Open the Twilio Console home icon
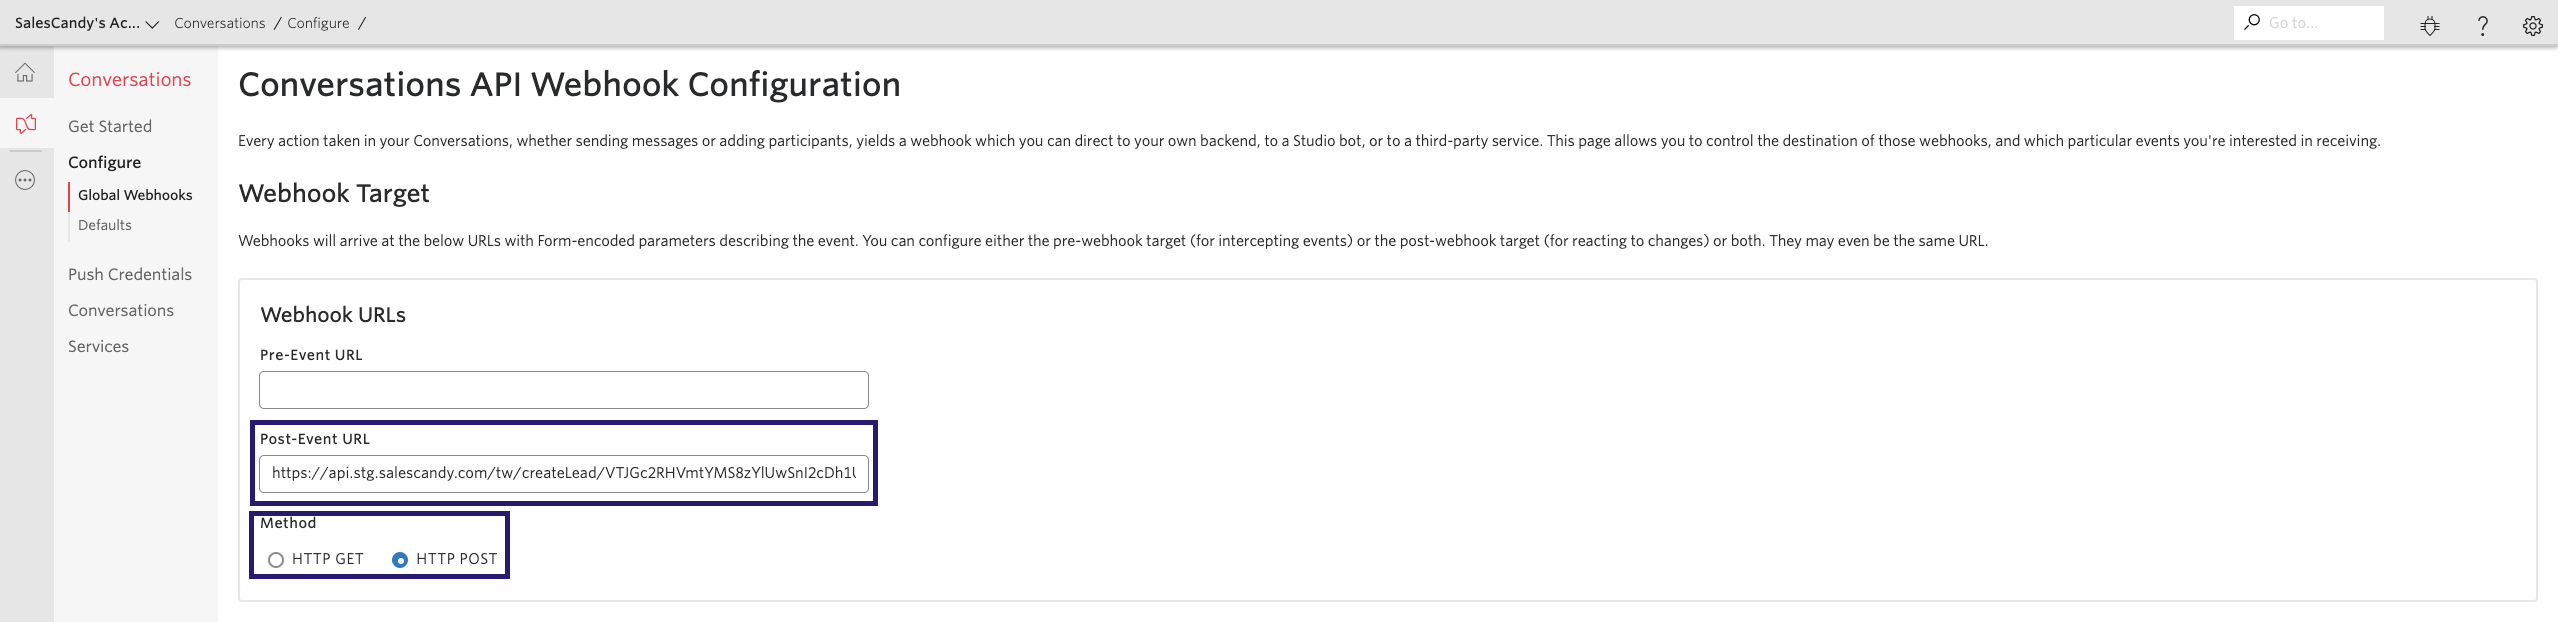 [x=25, y=72]
